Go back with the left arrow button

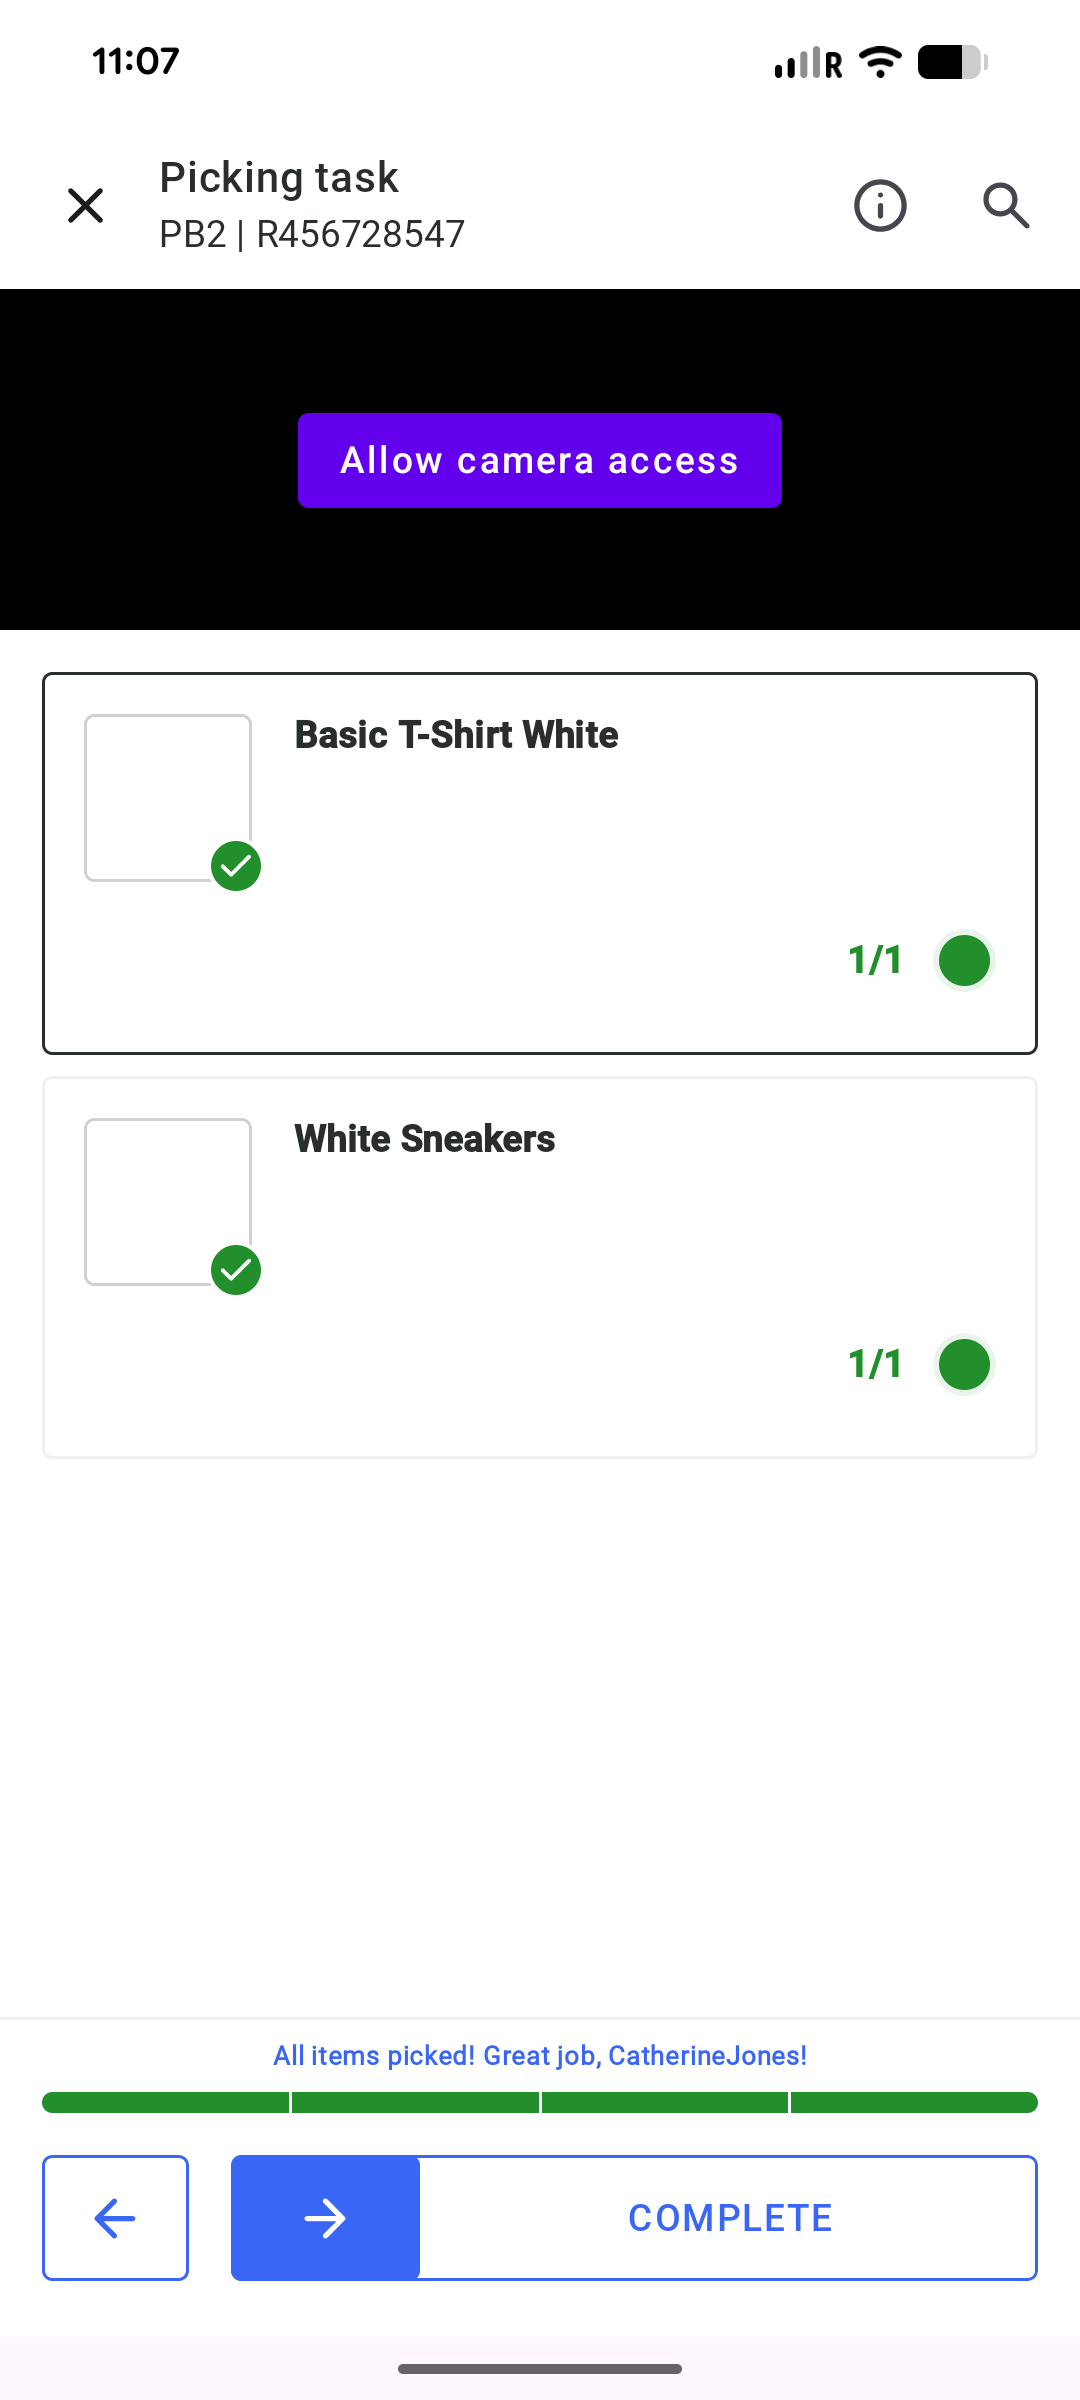tap(115, 2218)
